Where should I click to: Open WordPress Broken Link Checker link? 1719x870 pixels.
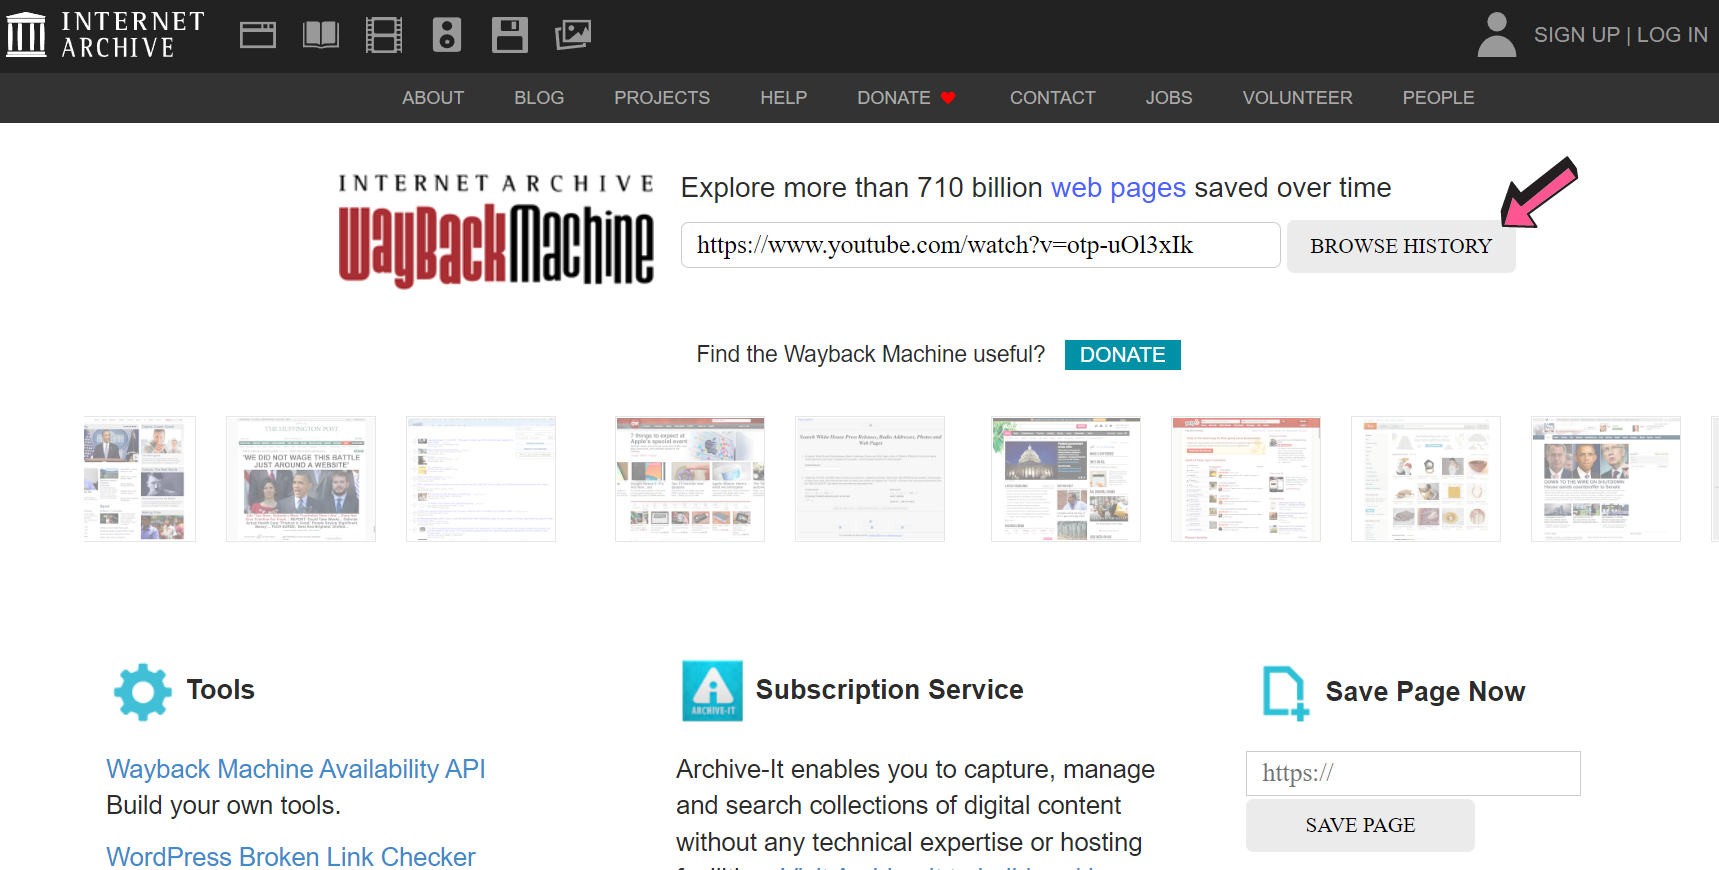[291, 857]
